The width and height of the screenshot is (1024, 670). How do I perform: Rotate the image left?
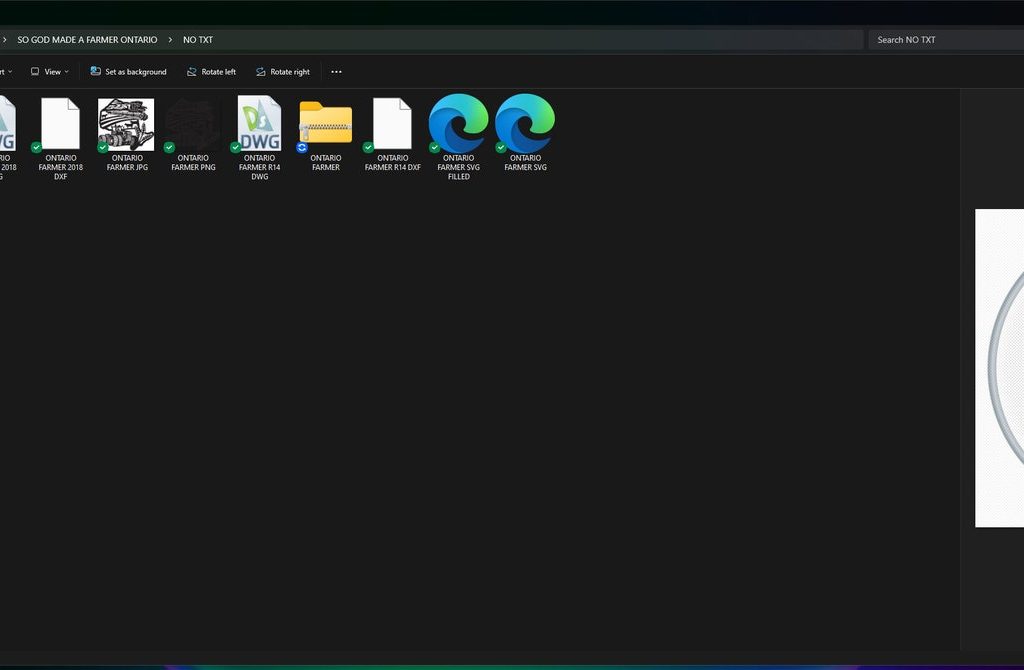[x=211, y=72]
